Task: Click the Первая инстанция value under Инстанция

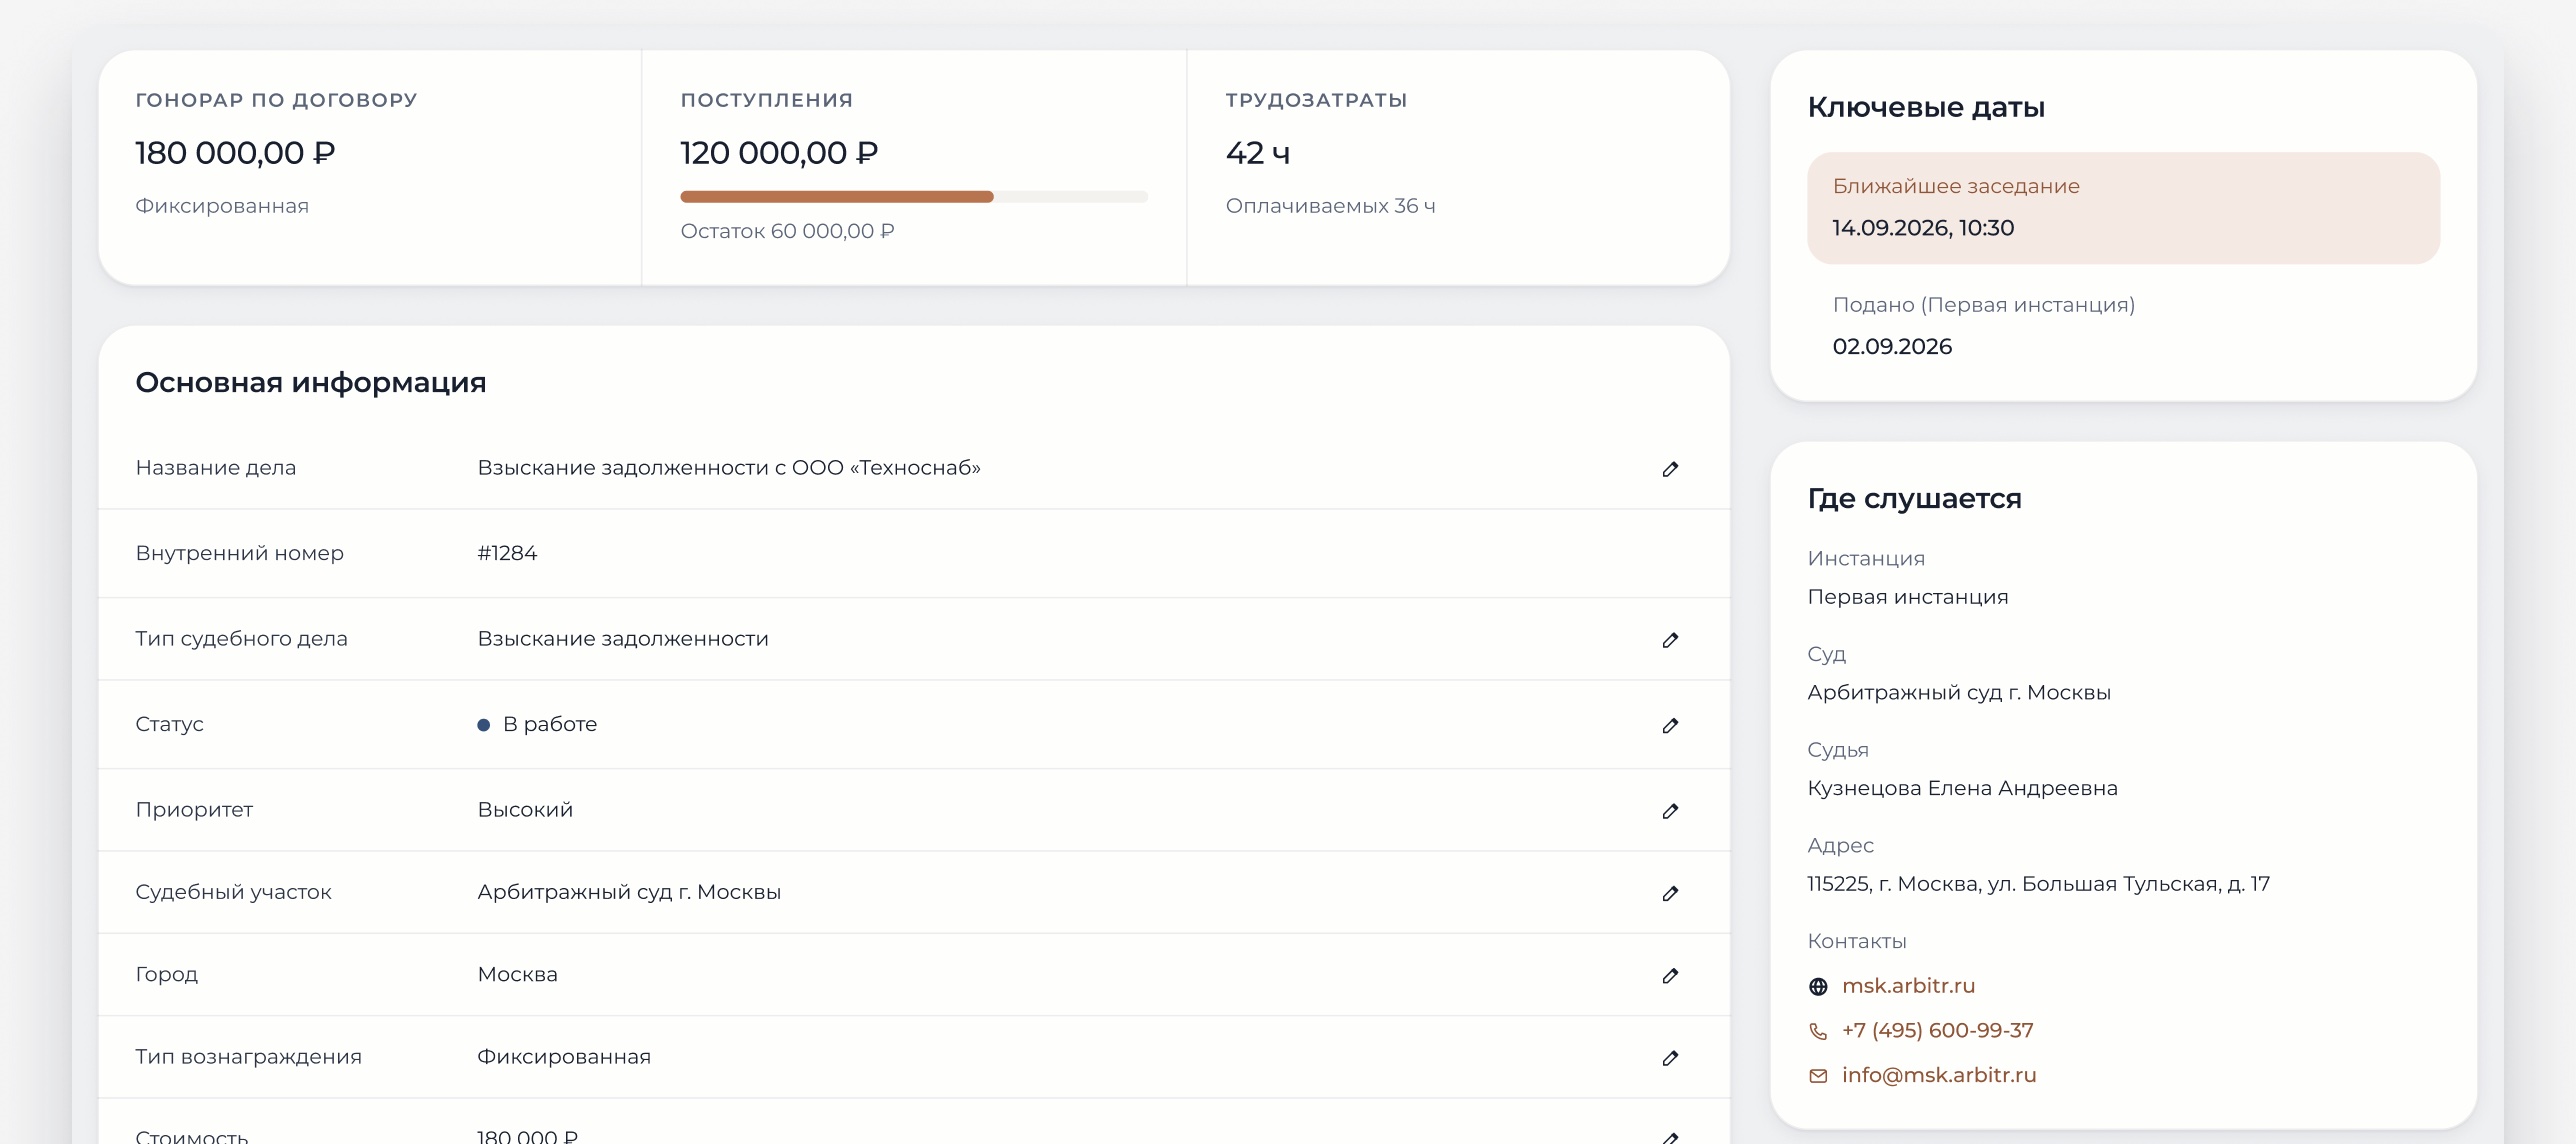Action: [1907, 597]
